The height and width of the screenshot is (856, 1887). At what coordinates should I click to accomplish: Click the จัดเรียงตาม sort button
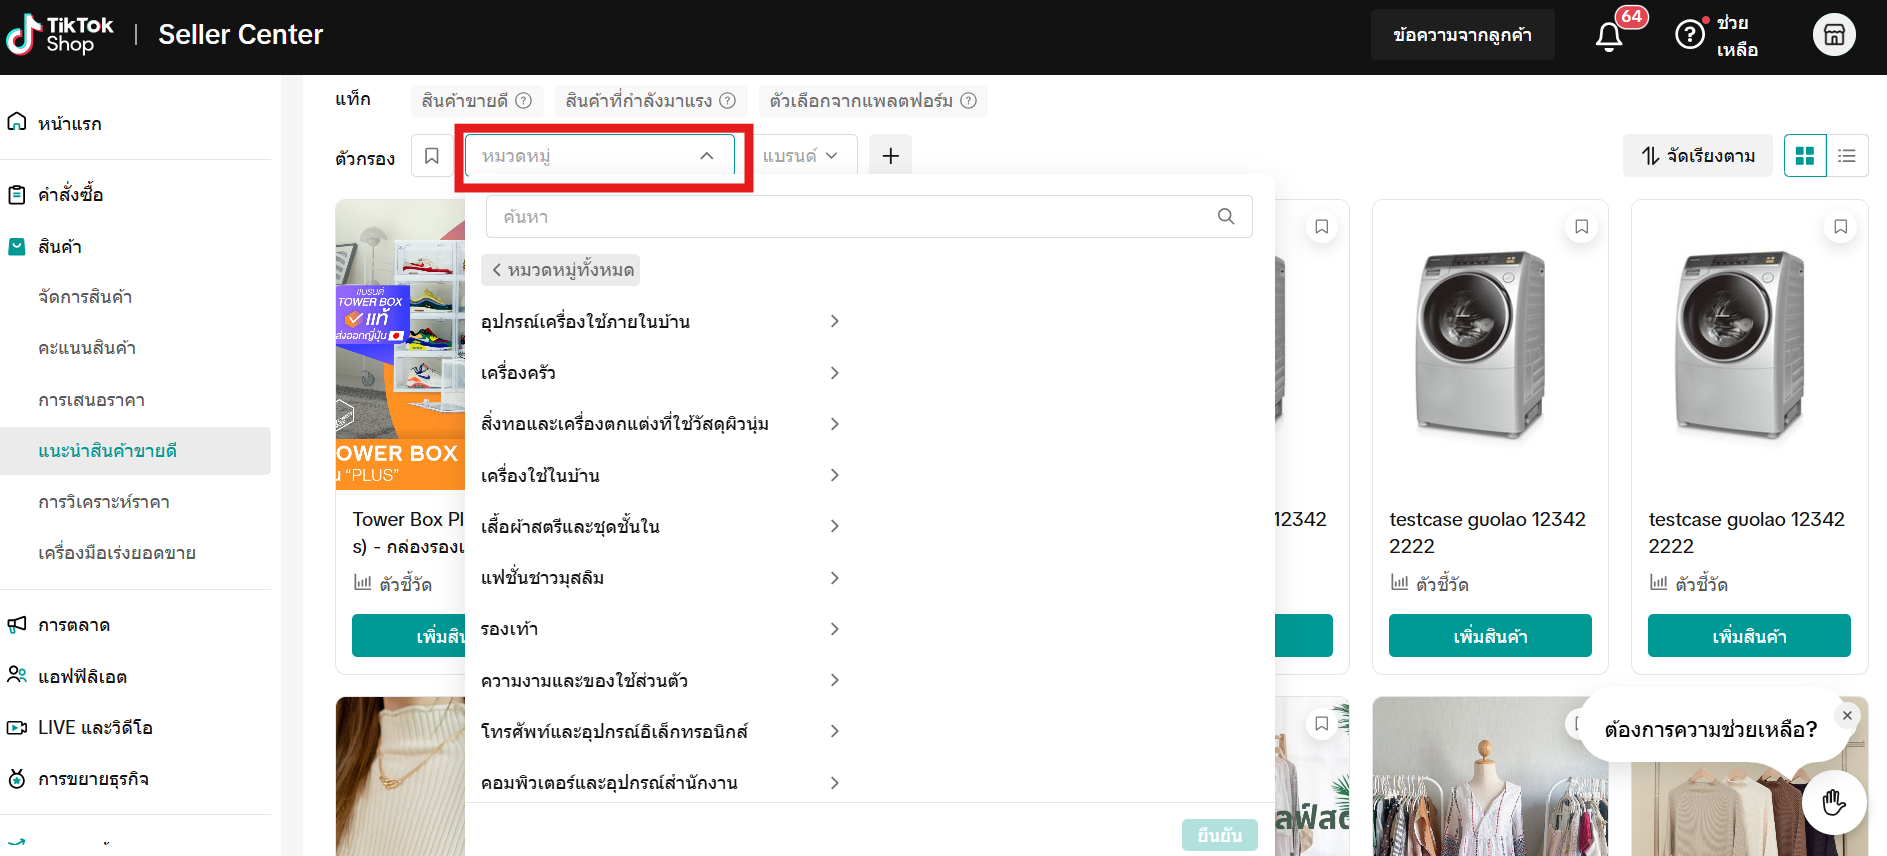[1697, 156]
